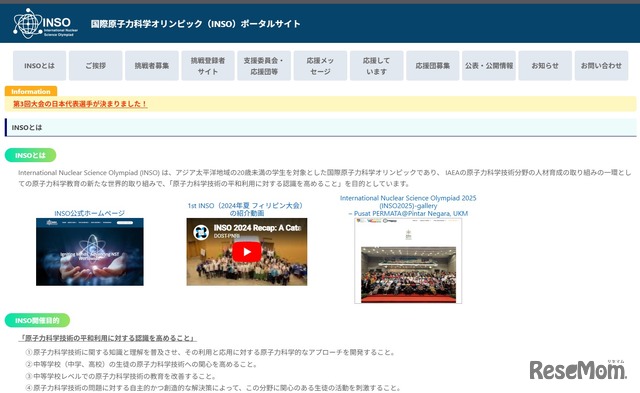640x393 pixels.
Task: Open the お知らせ menu item
Action: coord(545,66)
